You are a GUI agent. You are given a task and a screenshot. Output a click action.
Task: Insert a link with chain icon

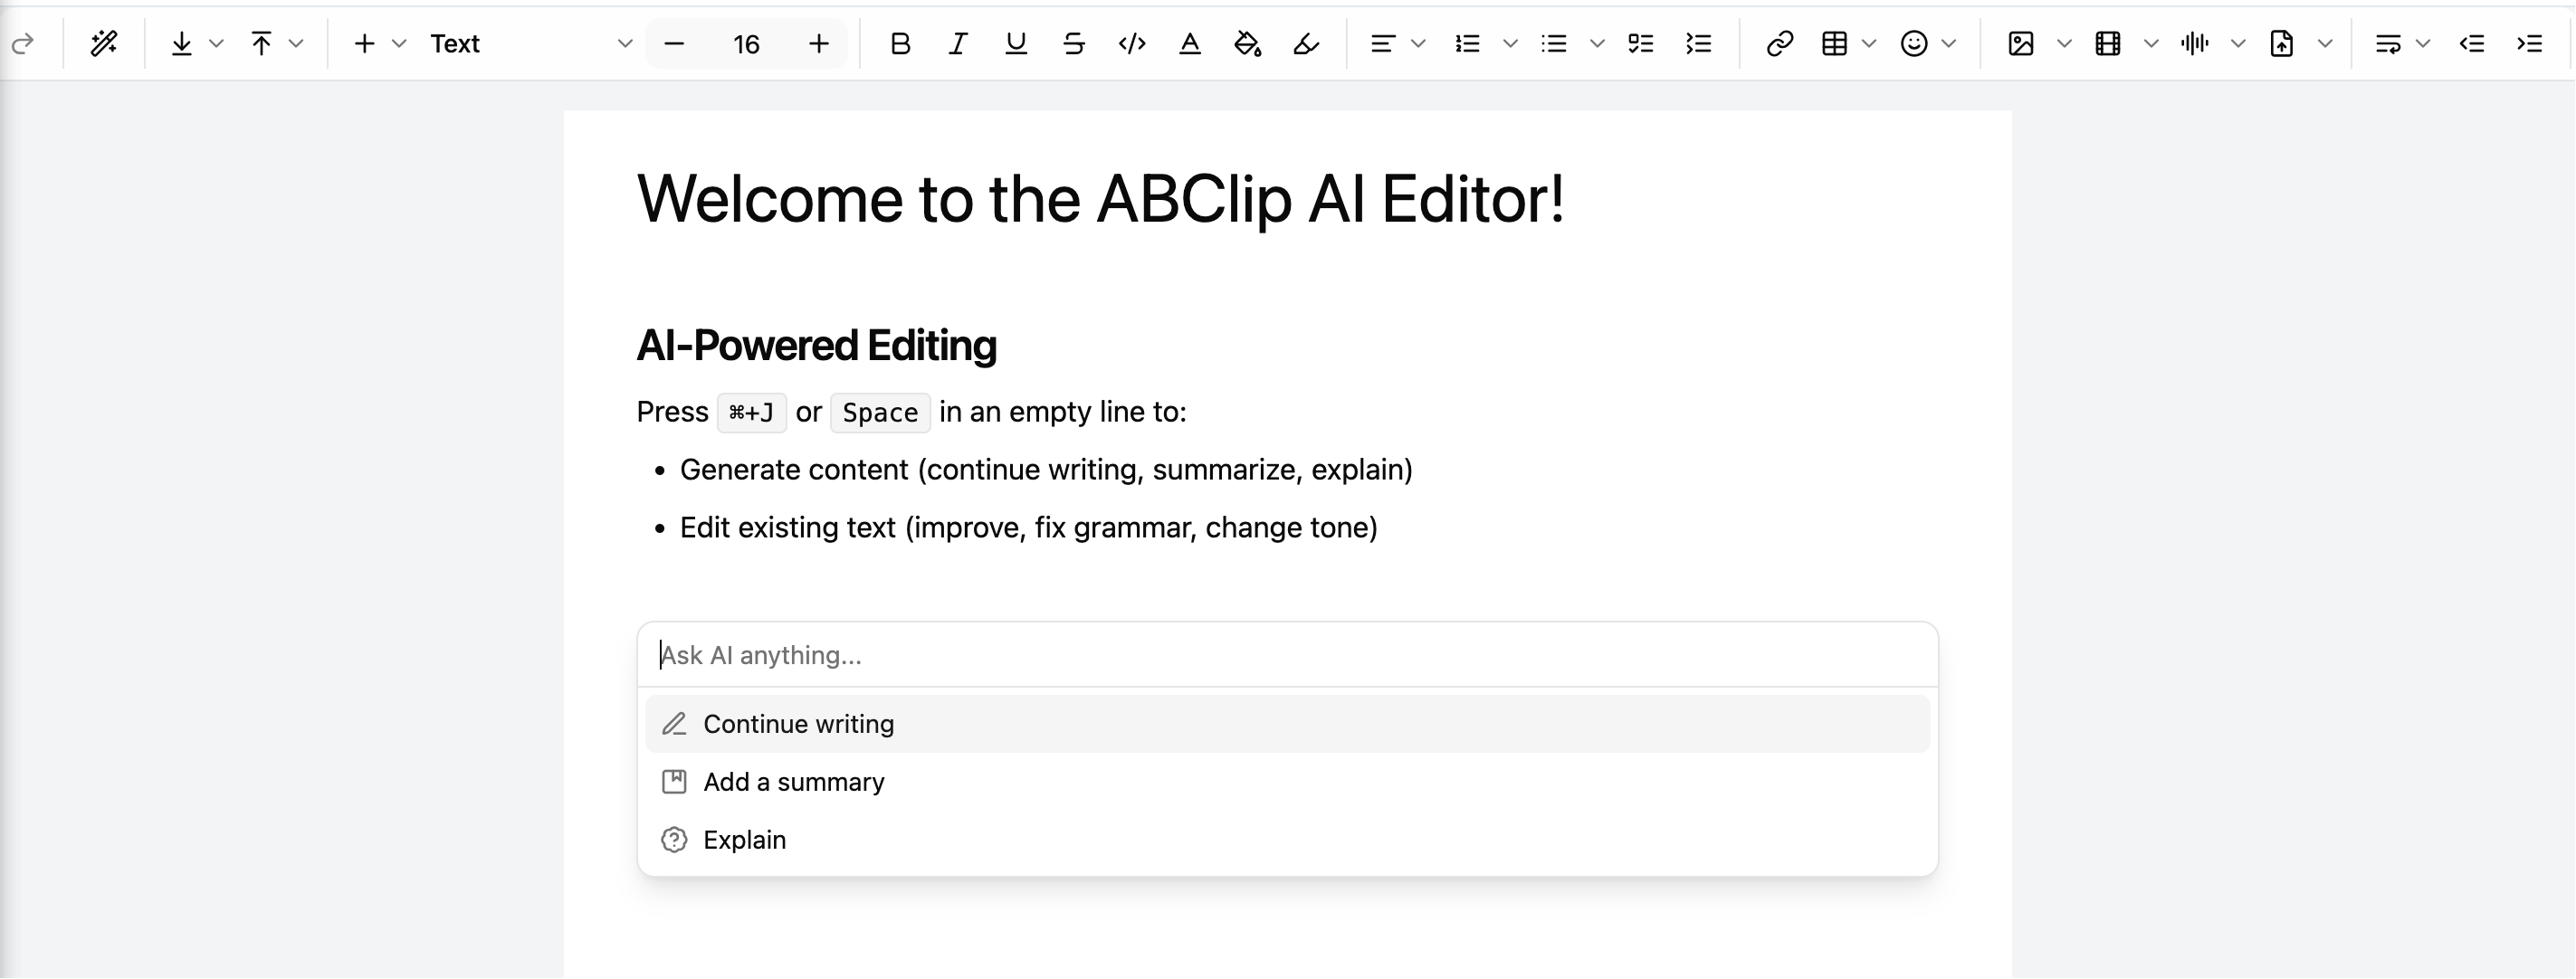(1779, 43)
